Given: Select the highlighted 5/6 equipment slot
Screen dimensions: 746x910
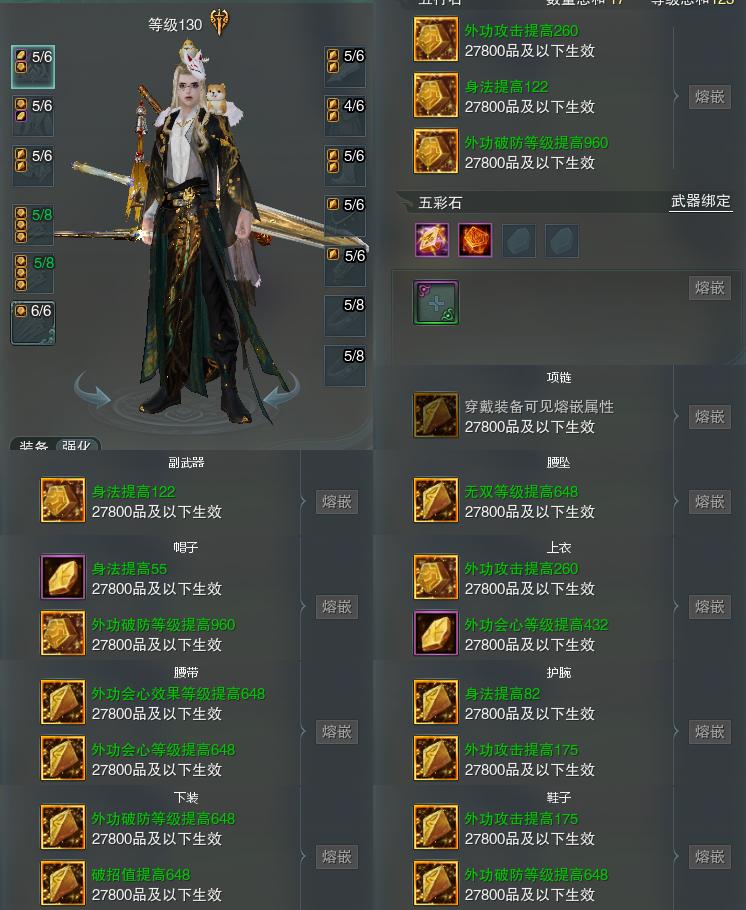Looking at the screenshot, I should pyautogui.click(x=33, y=67).
